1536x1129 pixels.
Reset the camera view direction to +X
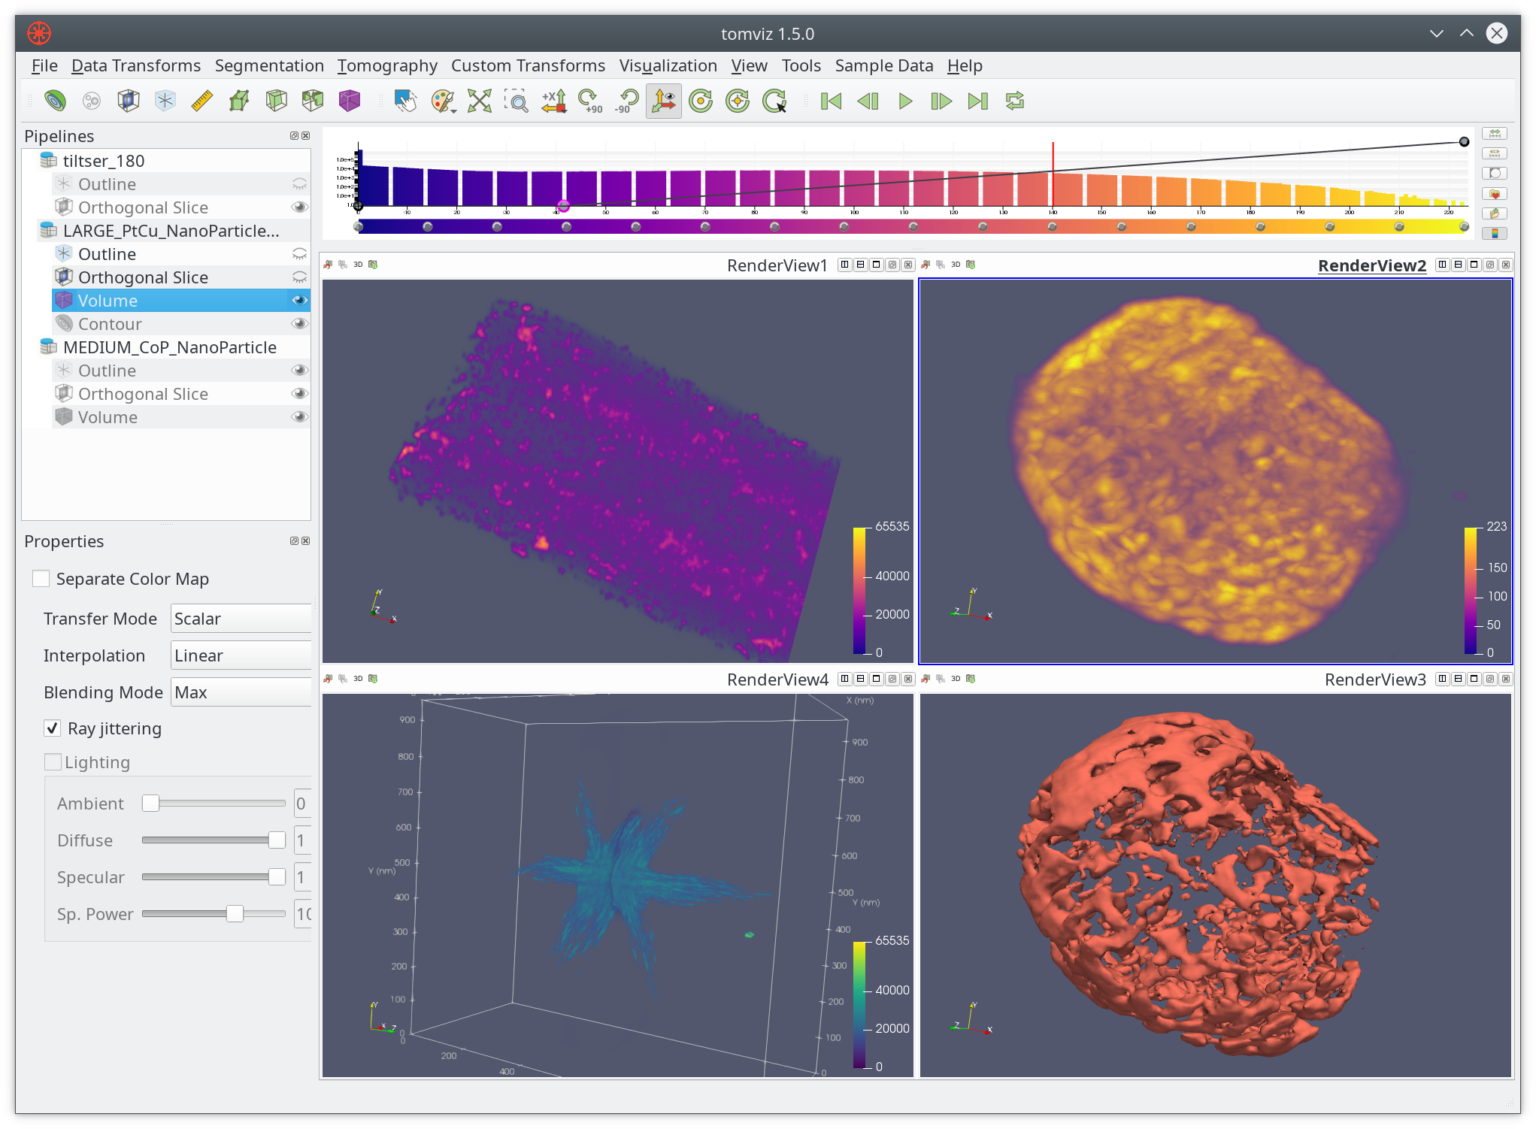click(552, 100)
